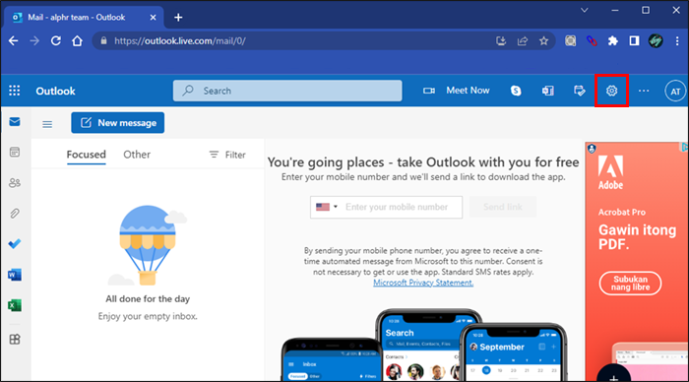Open the Files paperclip sidebar icon
The image size is (689, 382).
click(15, 213)
